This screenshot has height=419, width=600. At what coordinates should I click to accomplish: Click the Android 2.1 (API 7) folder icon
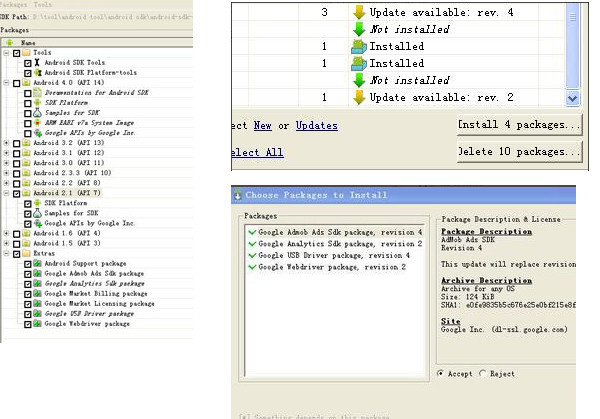[x=25, y=193]
